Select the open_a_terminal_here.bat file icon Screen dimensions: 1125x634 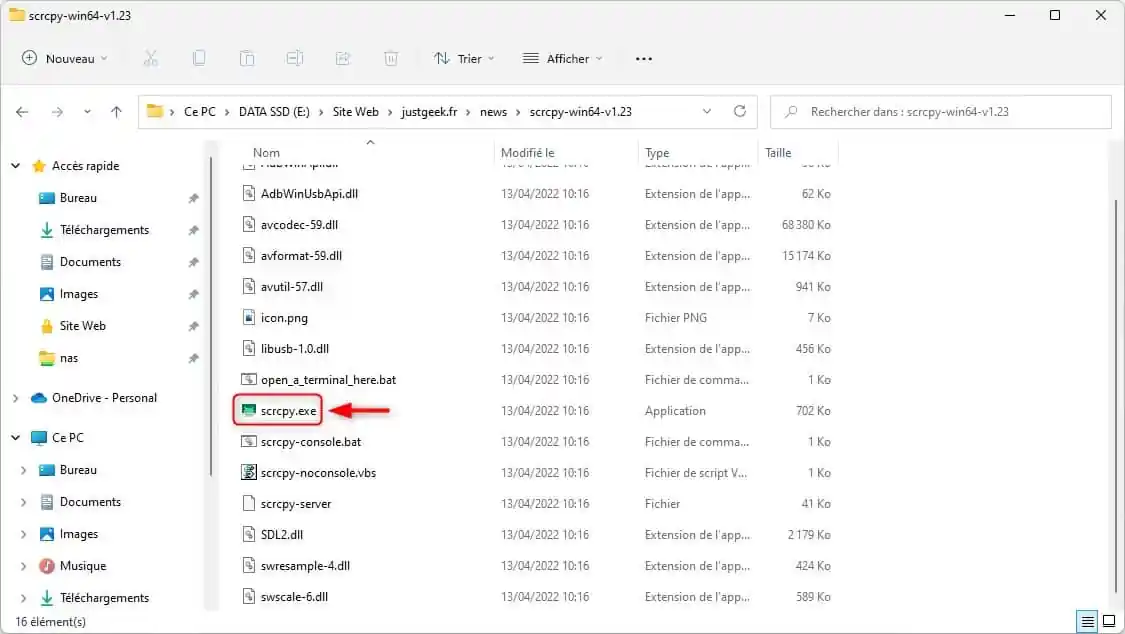click(x=248, y=379)
